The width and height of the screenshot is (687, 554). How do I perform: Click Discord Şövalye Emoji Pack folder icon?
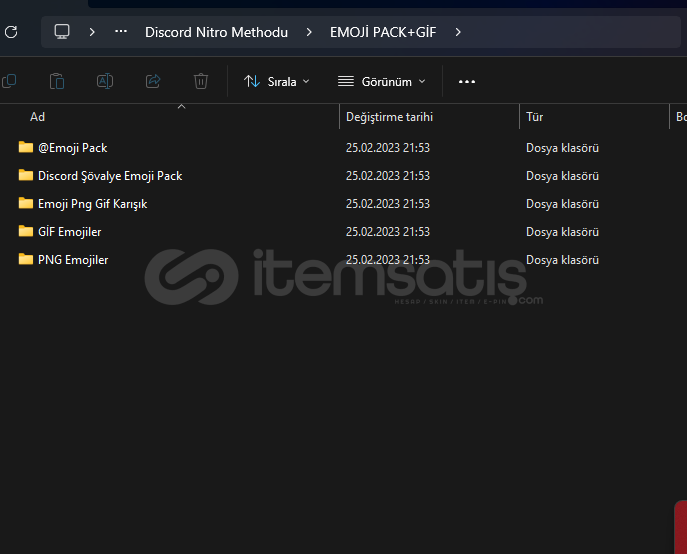pyautogui.click(x=26, y=175)
